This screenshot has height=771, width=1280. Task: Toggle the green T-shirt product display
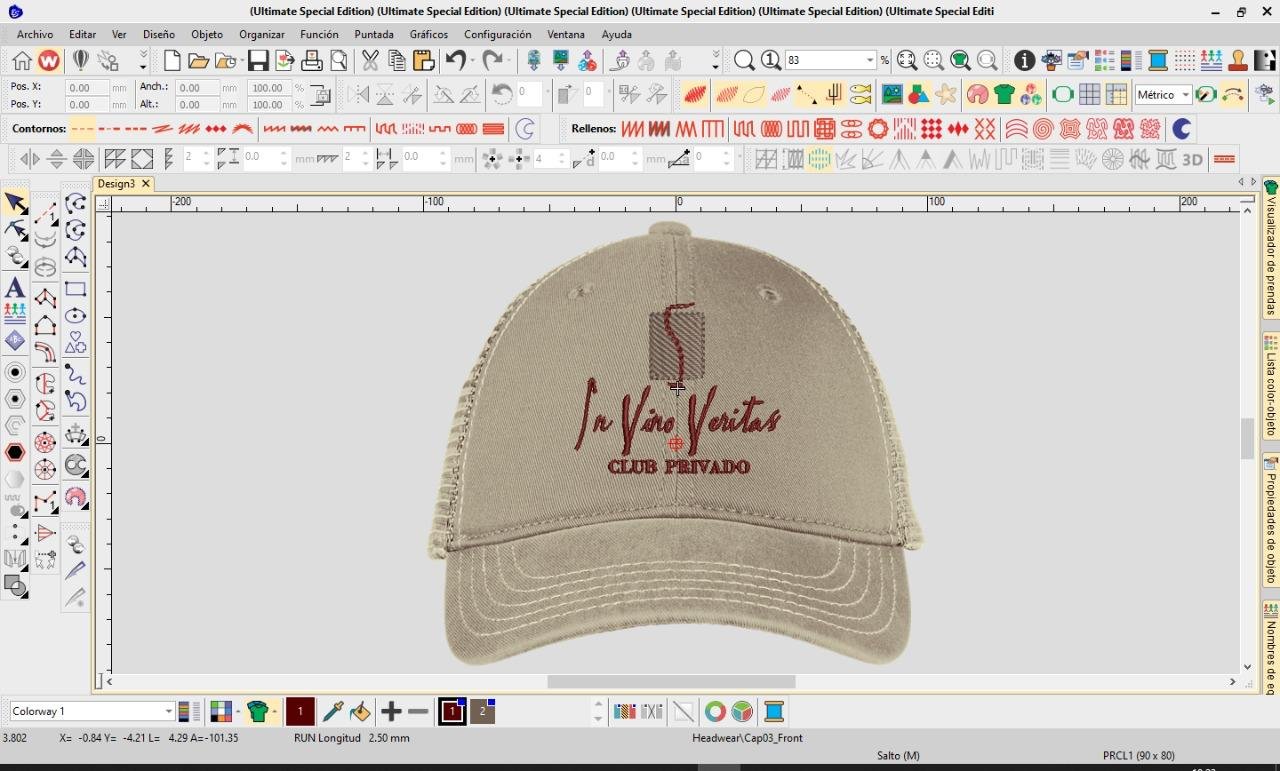click(1004, 95)
